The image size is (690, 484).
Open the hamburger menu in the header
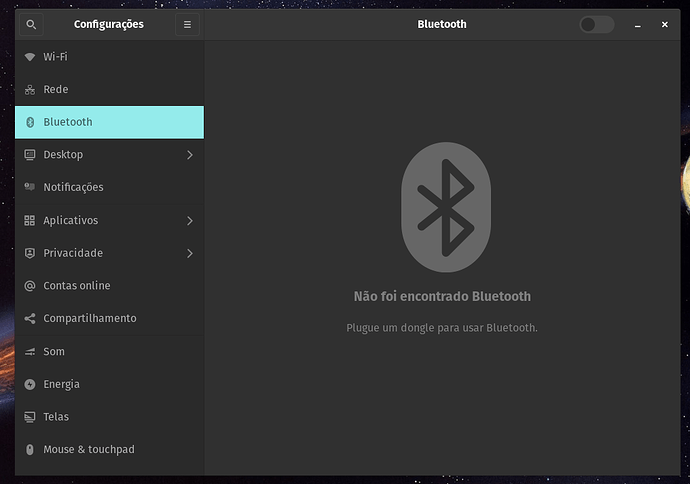click(187, 24)
